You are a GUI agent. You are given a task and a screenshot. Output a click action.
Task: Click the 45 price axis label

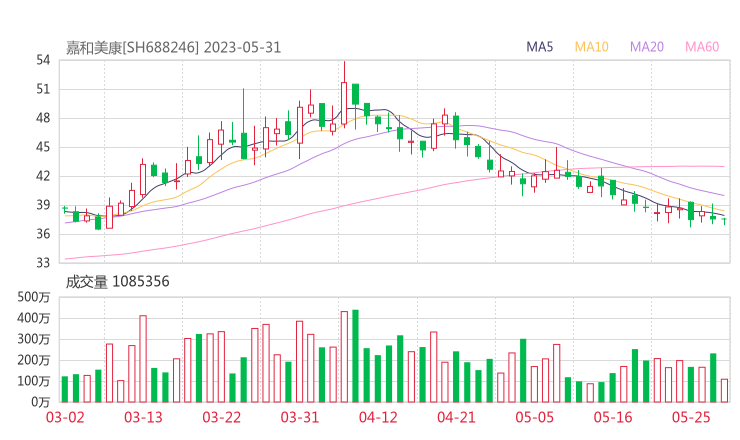click(43, 147)
